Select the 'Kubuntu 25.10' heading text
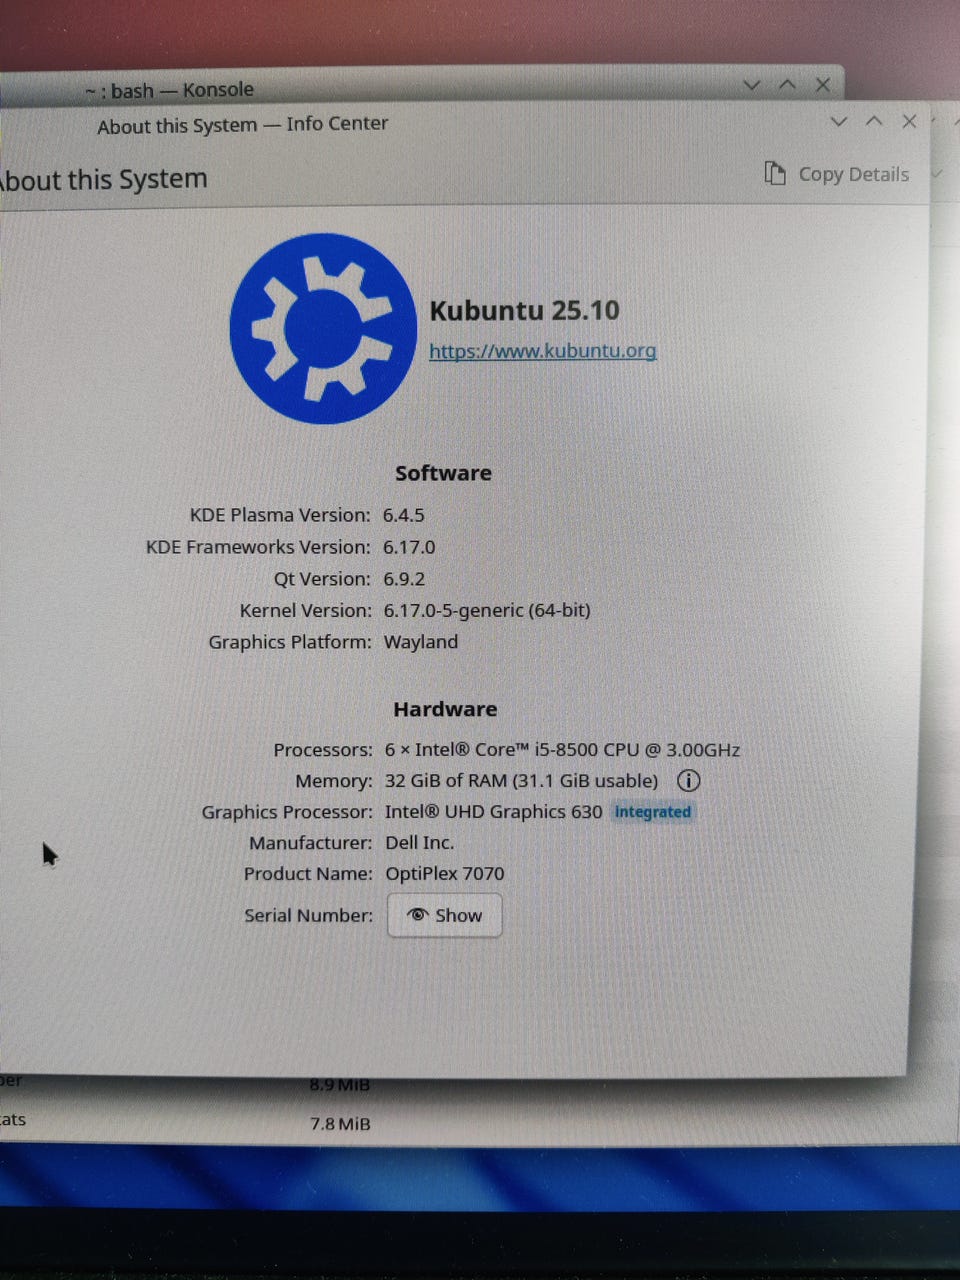Image resolution: width=960 pixels, height=1280 pixels. coord(524,310)
